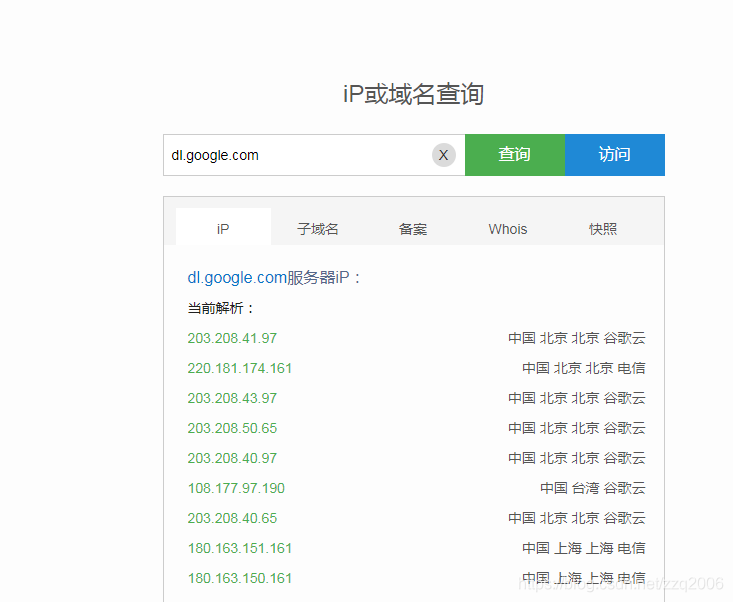Switch to the 子域名 tab

[318, 229]
